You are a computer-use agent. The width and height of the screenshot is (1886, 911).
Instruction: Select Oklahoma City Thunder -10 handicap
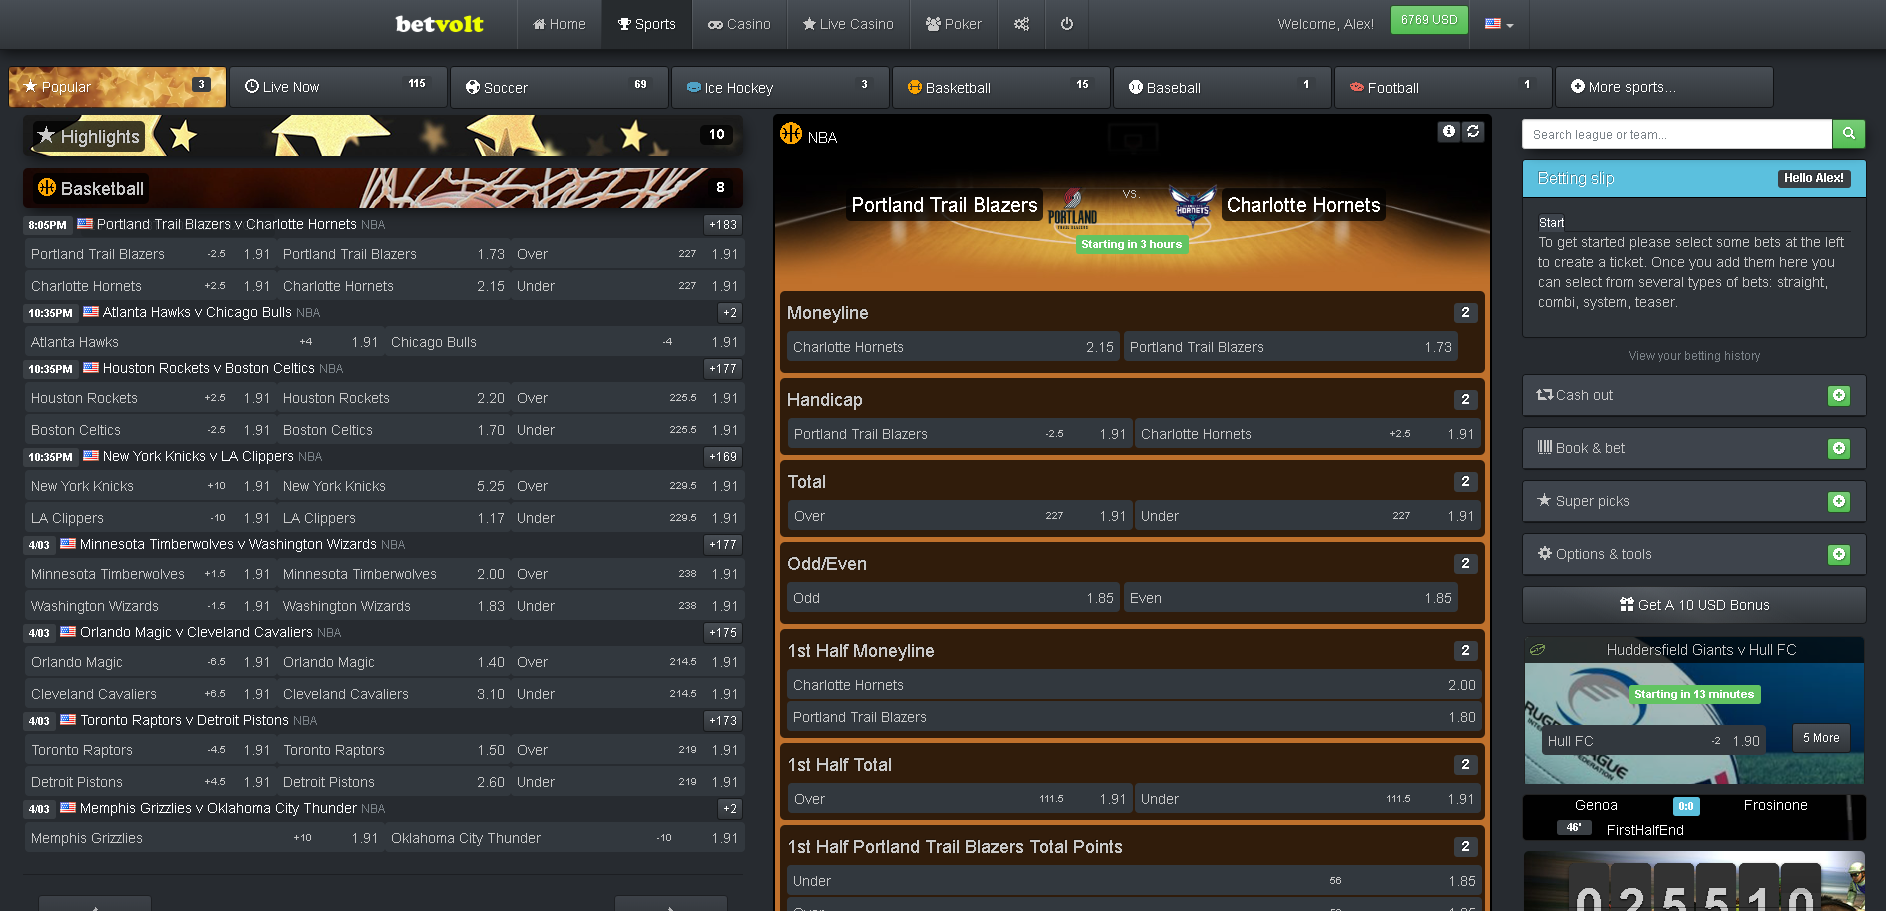565,838
